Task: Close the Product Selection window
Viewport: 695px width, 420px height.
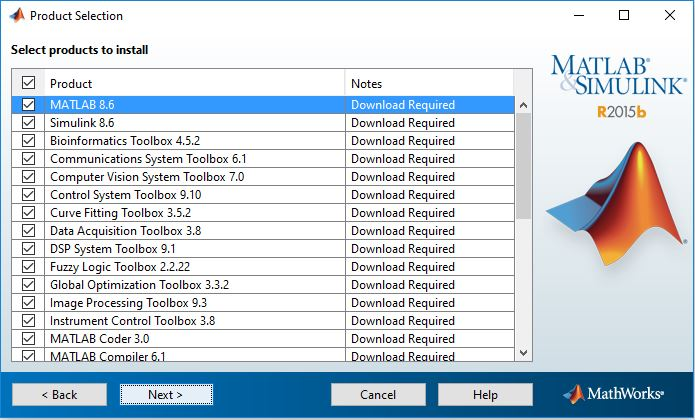Action: 670,16
